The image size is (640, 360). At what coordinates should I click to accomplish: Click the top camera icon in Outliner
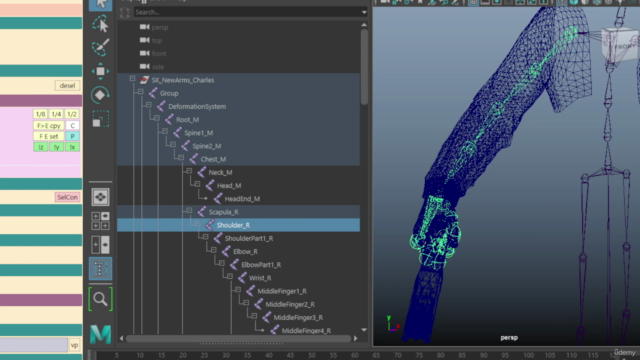[x=144, y=40]
